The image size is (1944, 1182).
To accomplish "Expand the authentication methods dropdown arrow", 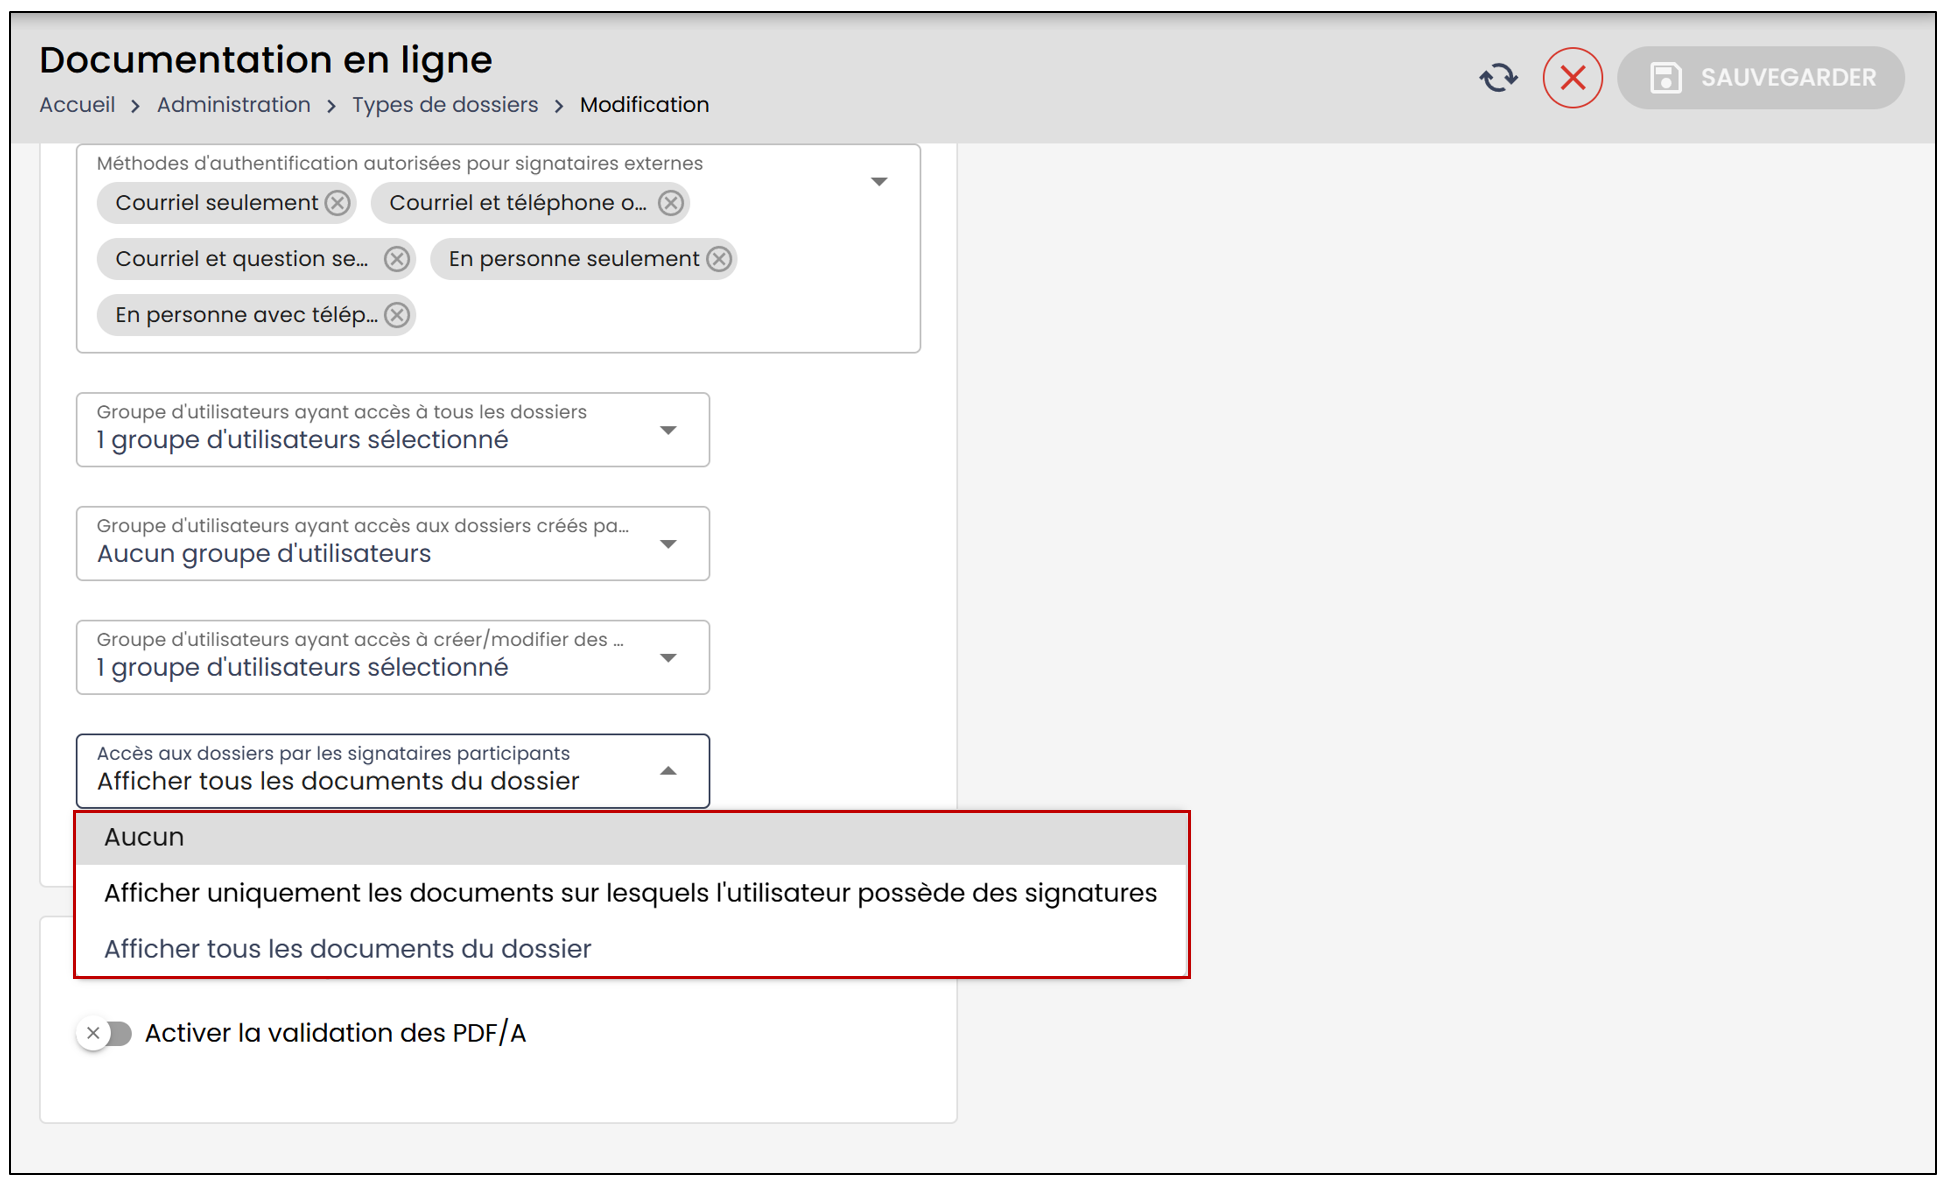I will pos(879,181).
